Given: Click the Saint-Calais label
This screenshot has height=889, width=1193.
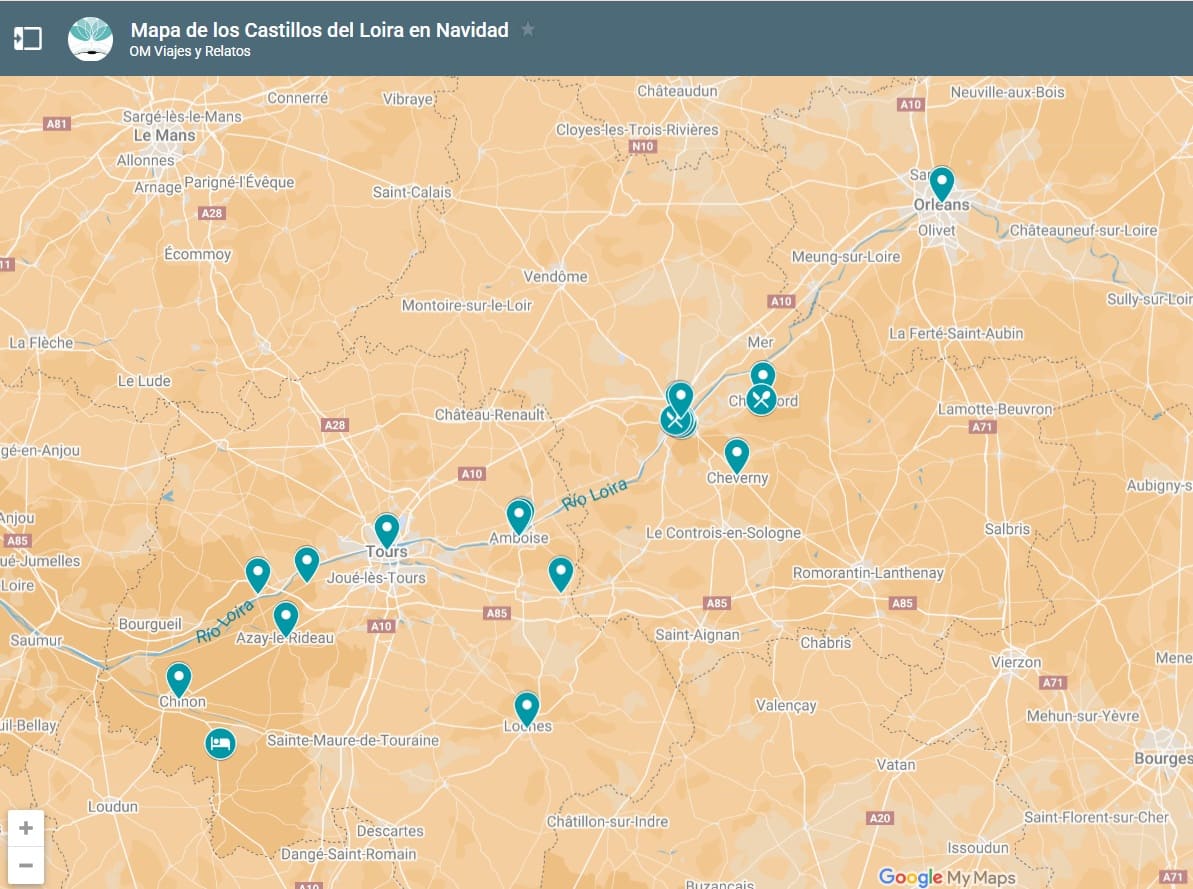Looking at the screenshot, I should pyautogui.click(x=412, y=192).
